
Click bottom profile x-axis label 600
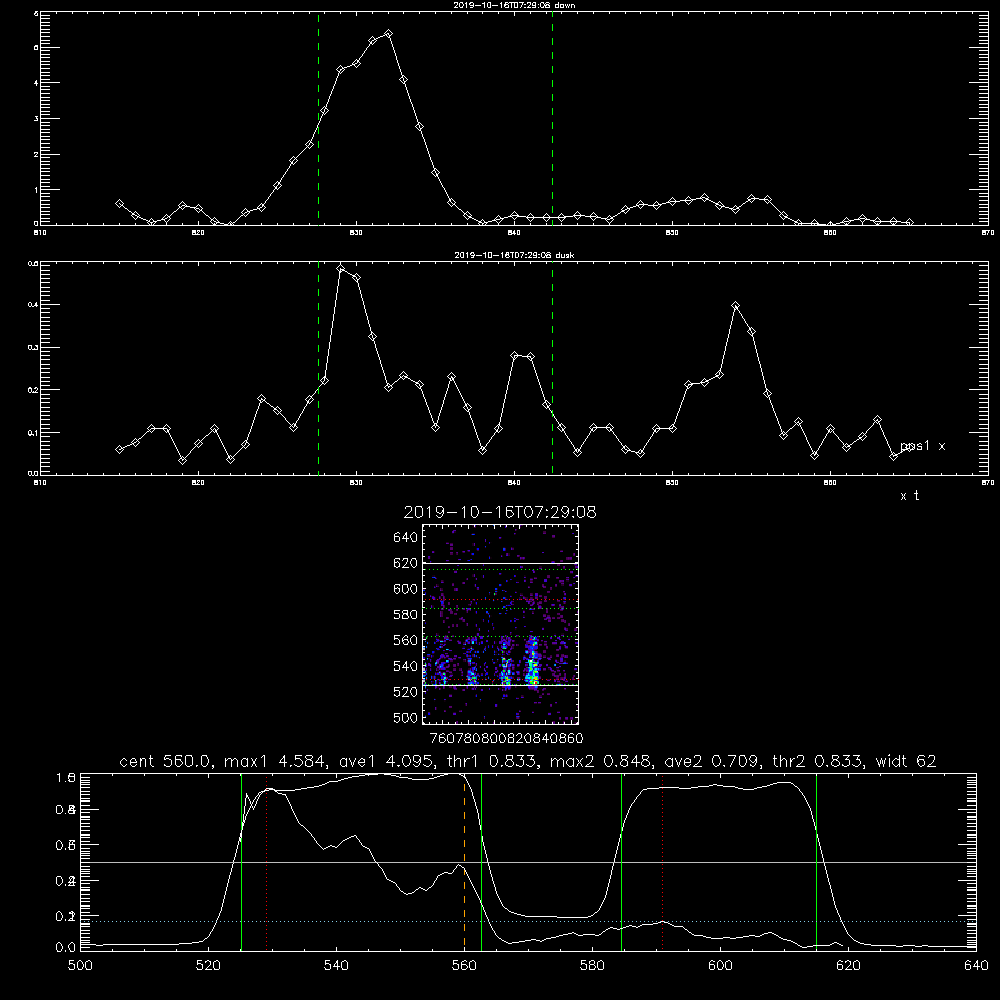721,966
